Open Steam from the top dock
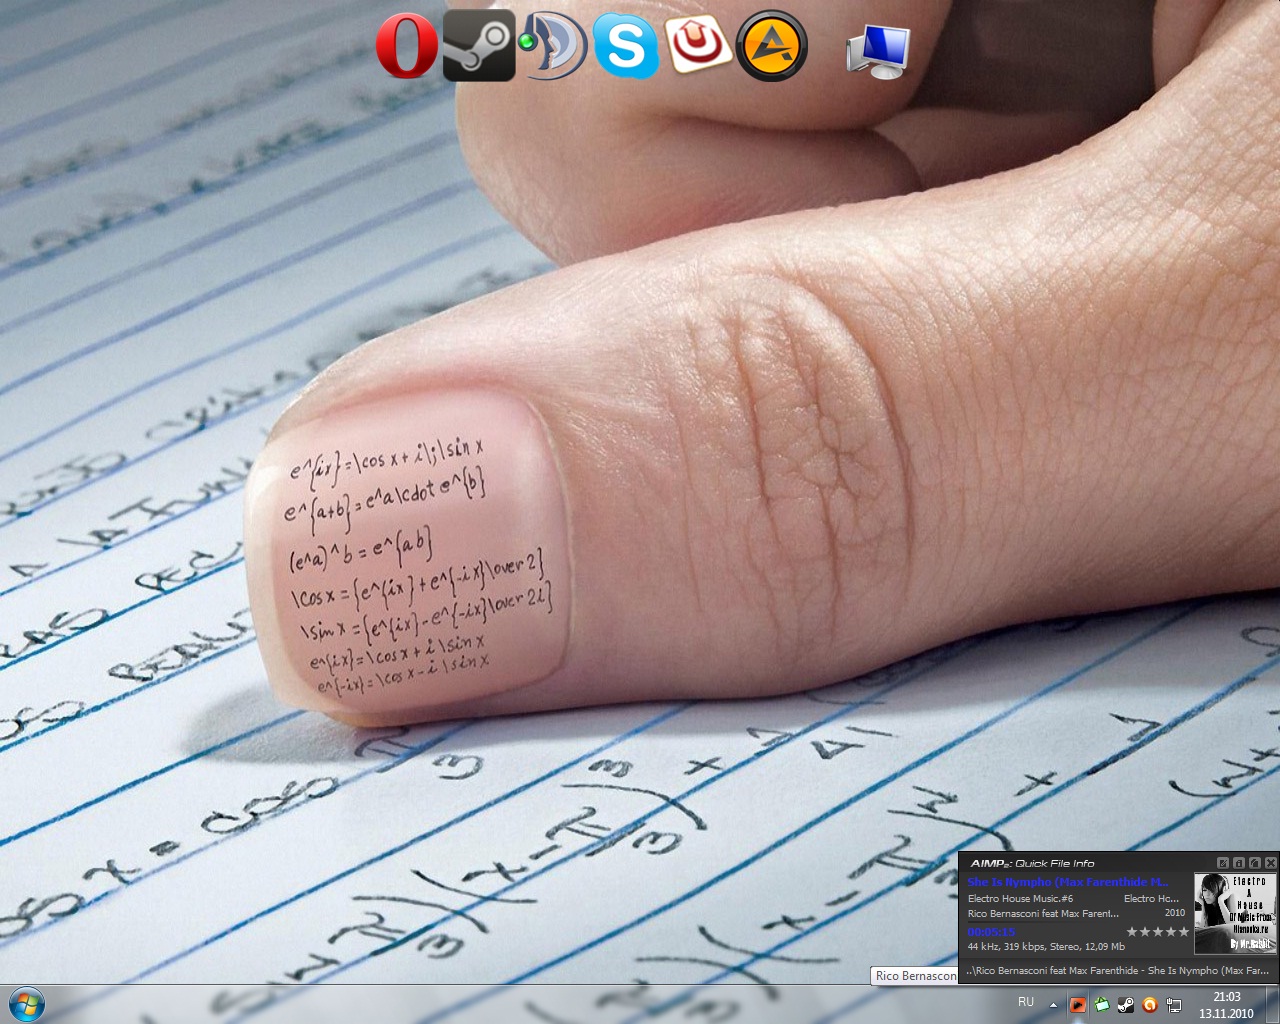This screenshot has width=1280, height=1024. point(479,46)
